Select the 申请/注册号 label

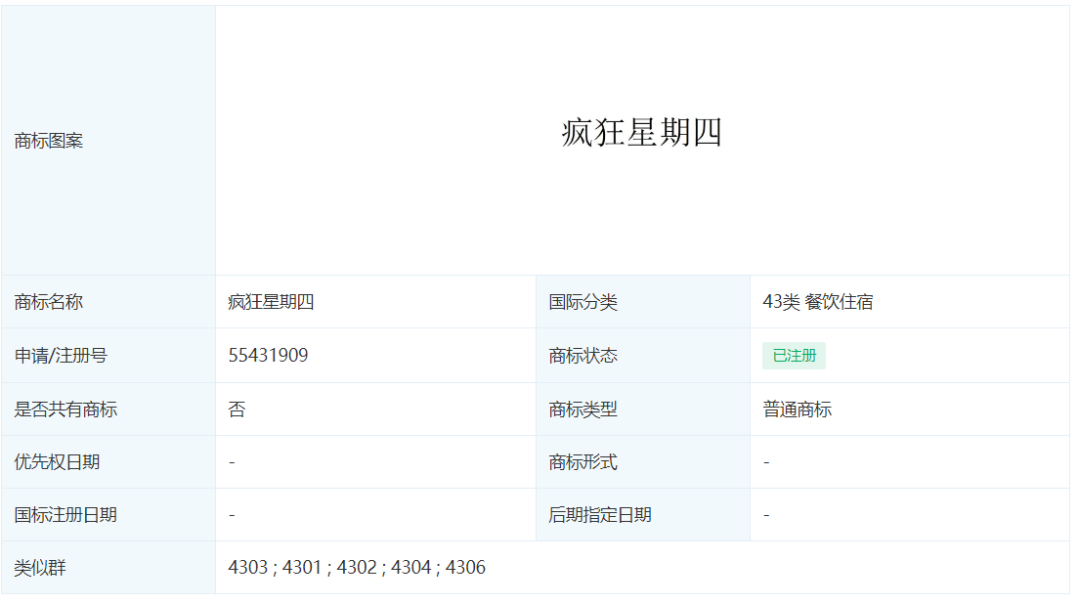pyautogui.click(x=61, y=356)
